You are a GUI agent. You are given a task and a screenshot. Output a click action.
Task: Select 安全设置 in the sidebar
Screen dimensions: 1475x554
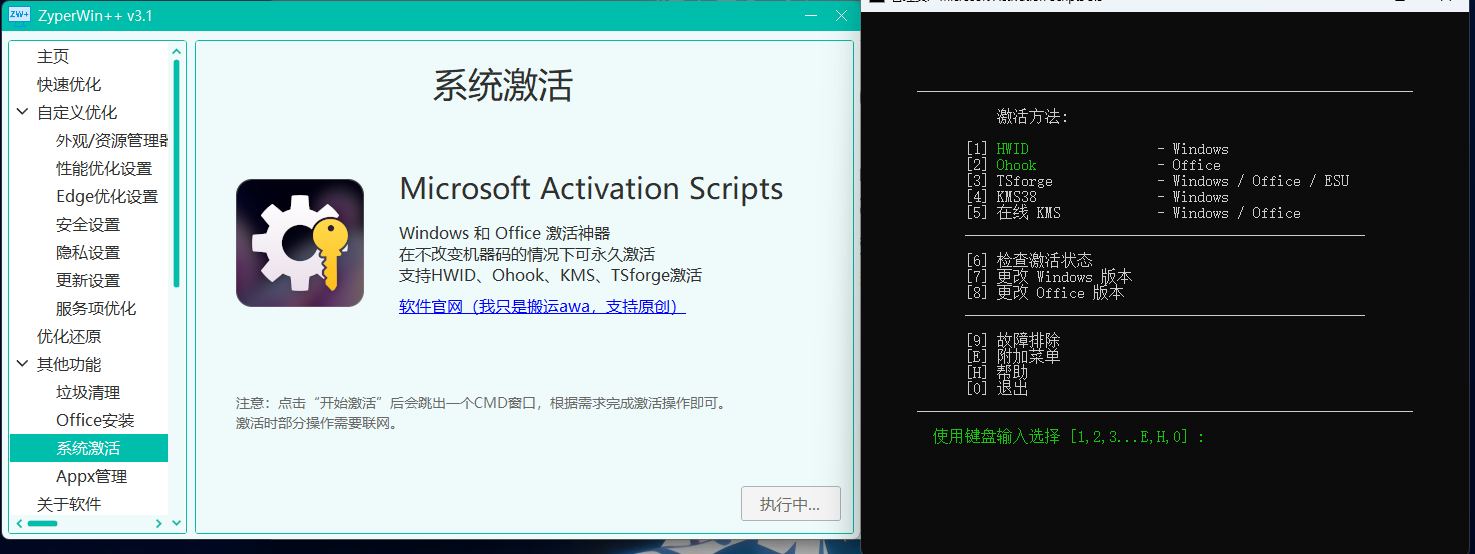(88, 225)
